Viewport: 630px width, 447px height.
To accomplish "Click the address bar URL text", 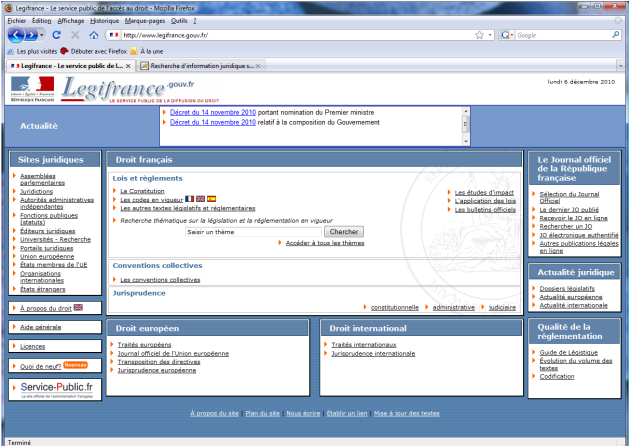I will (x=166, y=35).
